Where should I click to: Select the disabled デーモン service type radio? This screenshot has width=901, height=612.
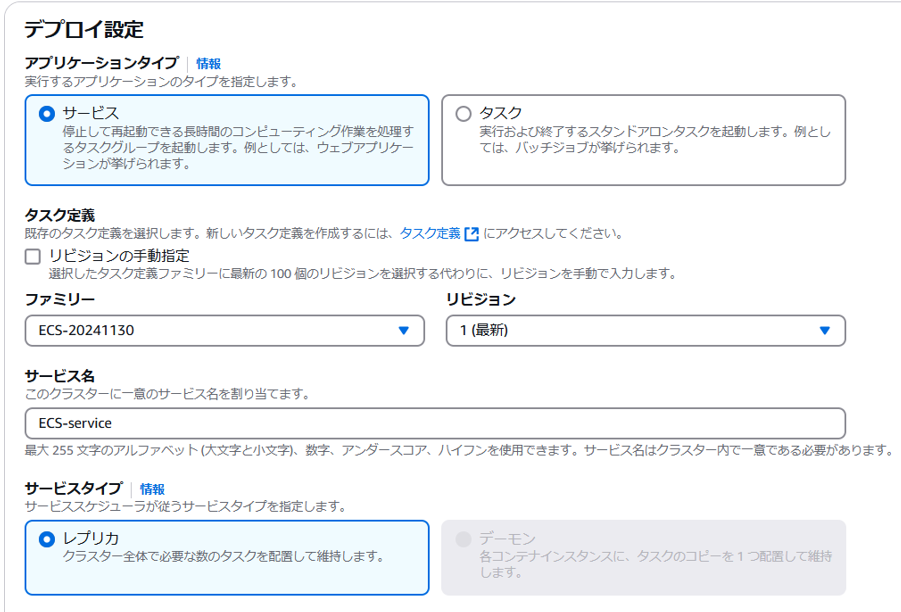463,539
